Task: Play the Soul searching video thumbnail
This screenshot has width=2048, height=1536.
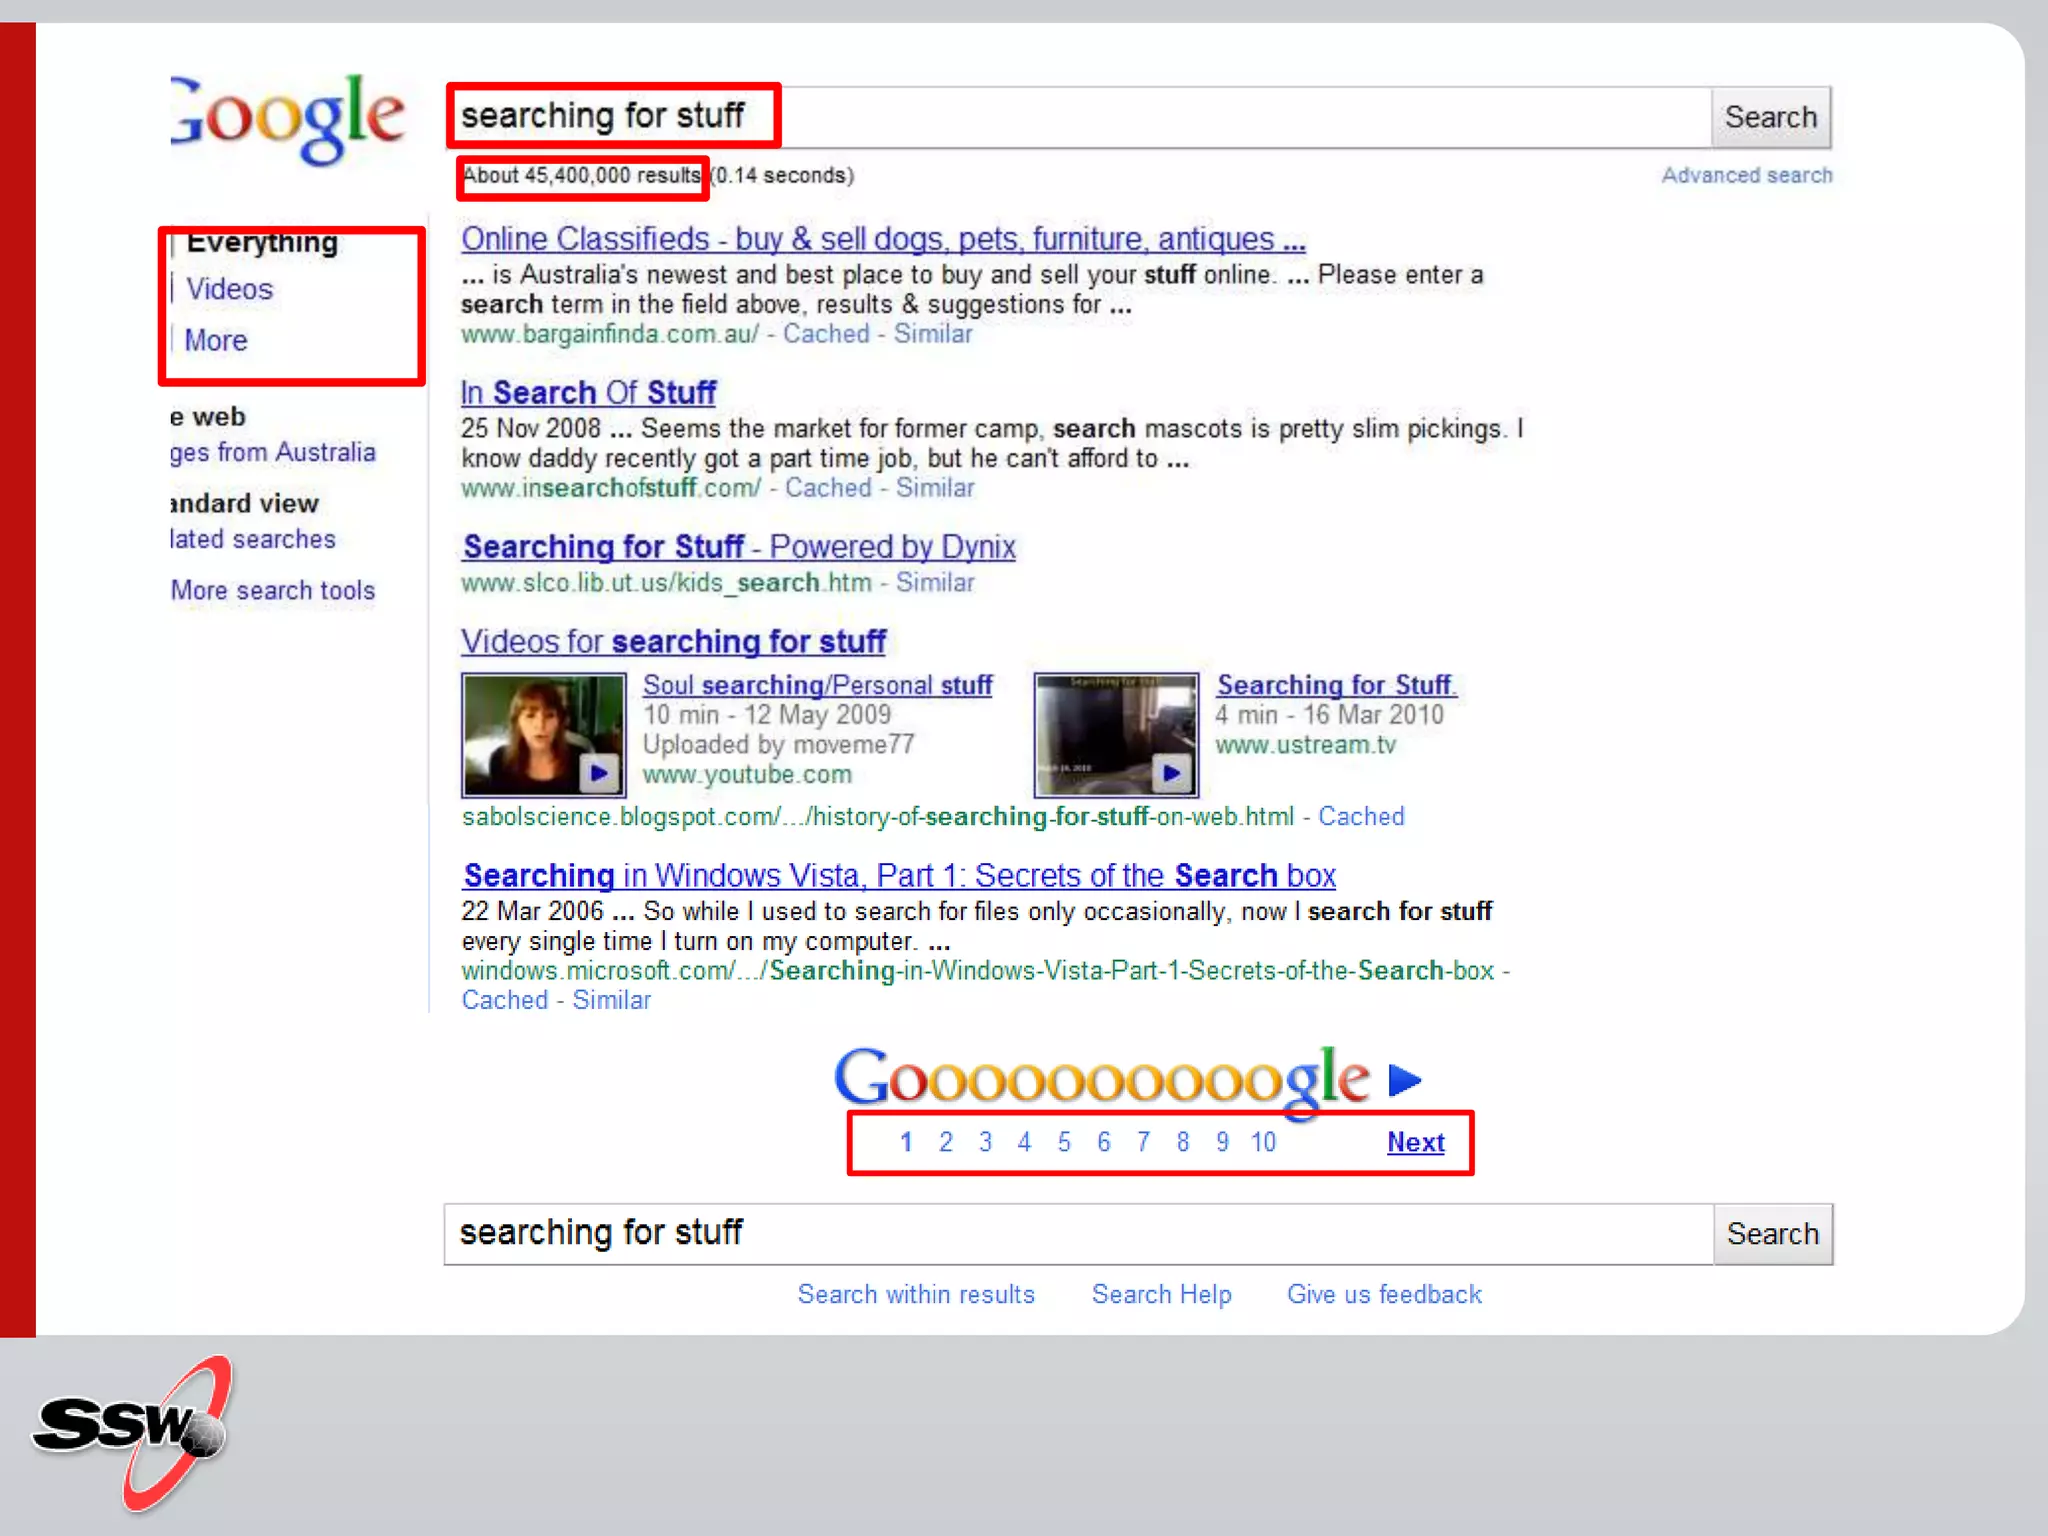Action: (x=543, y=735)
